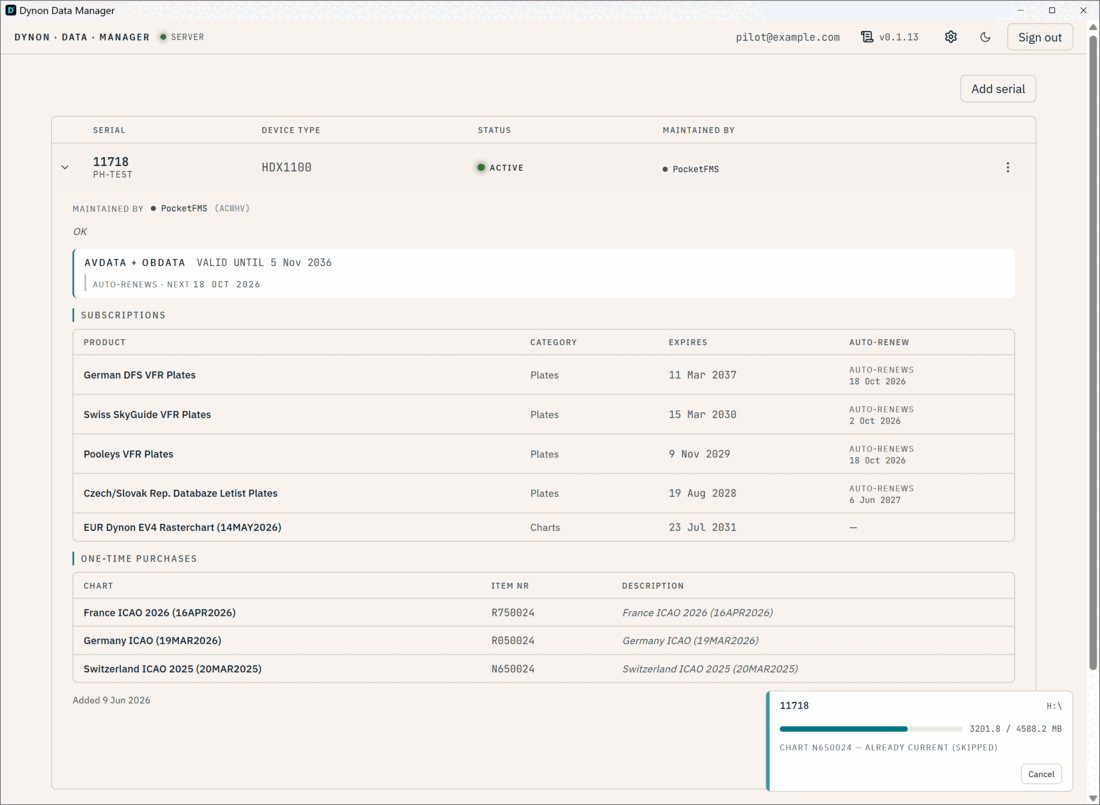Select the Swiss SkyGuide VFR Plates row
This screenshot has width=1100, height=805.
(544, 414)
